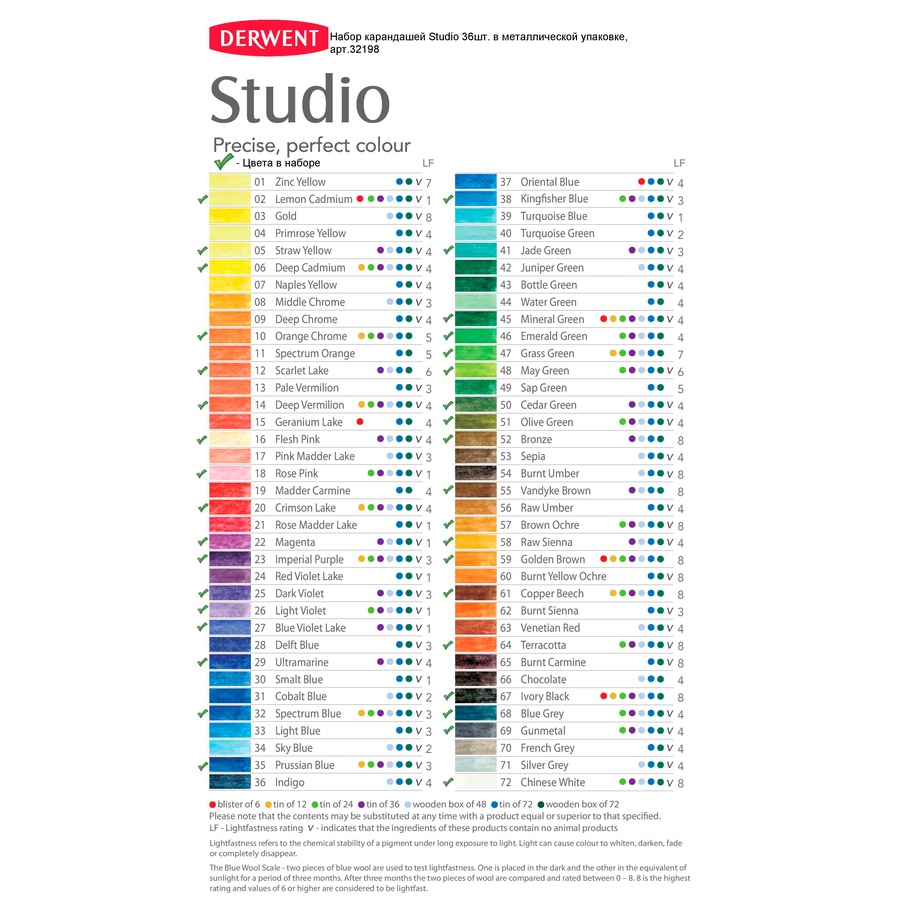Screen dimensions: 900x900
Task: Click the 'Venetian Red' color name
Action: click(x=550, y=628)
